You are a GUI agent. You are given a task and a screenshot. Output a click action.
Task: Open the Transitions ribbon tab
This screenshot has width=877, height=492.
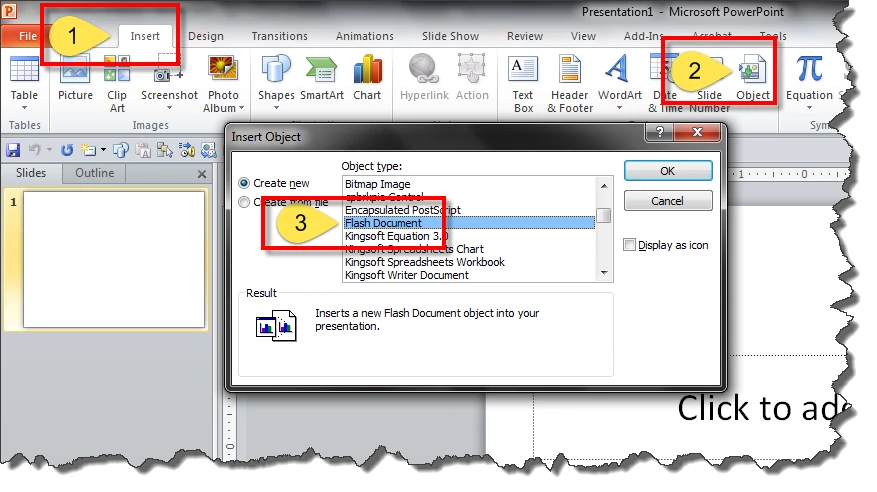click(280, 36)
